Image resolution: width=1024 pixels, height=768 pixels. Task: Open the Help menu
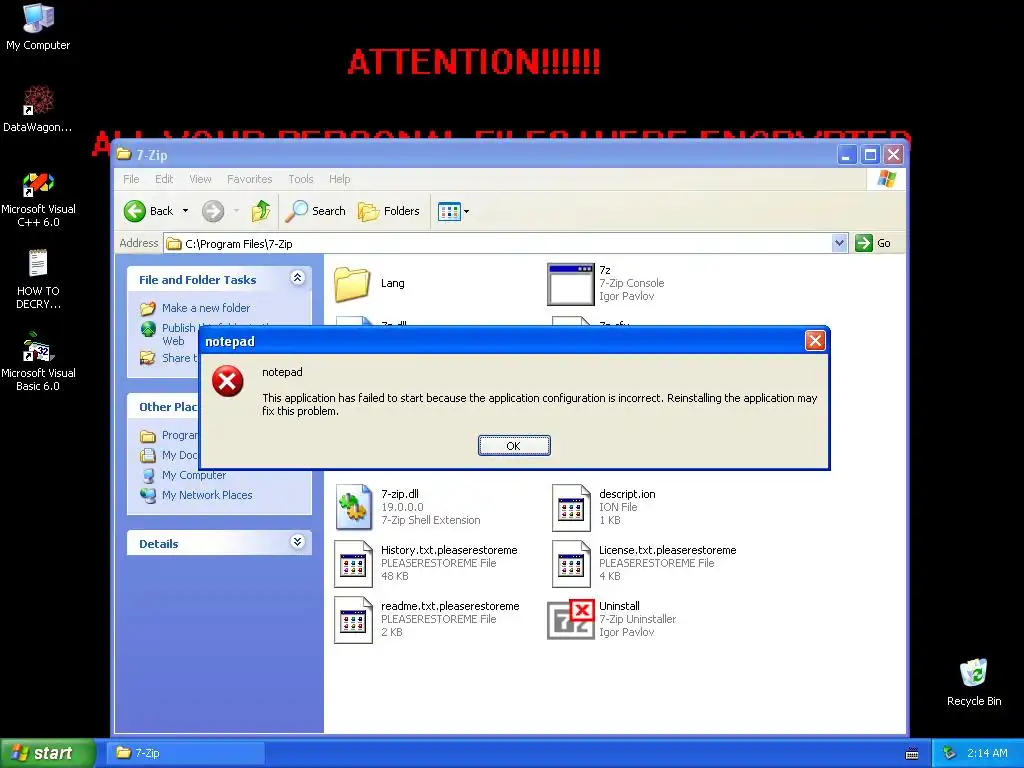[340, 179]
